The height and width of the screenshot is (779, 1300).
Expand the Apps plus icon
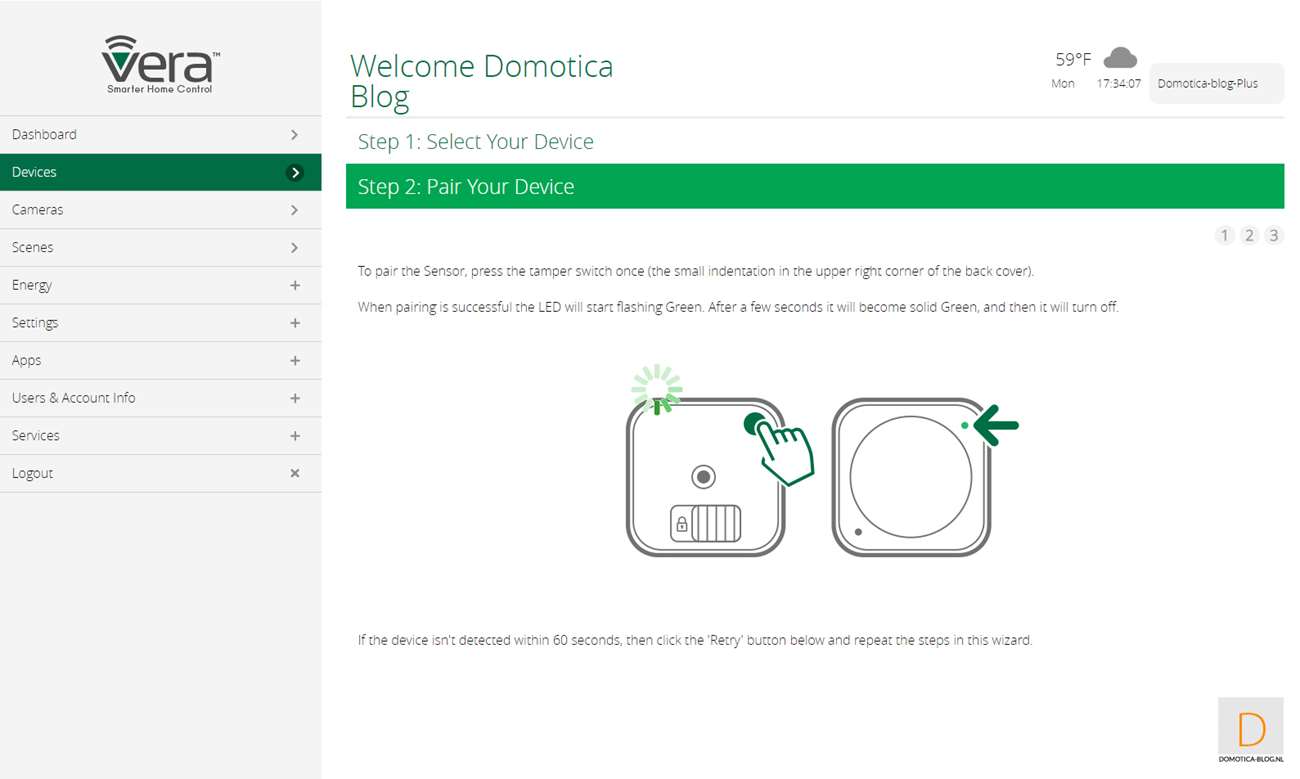click(294, 360)
